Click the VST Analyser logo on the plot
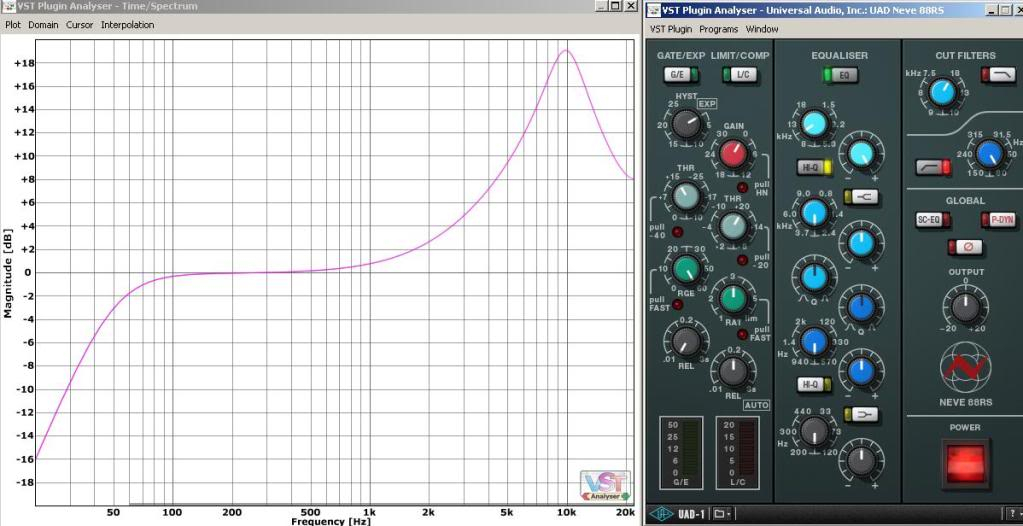 605,484
